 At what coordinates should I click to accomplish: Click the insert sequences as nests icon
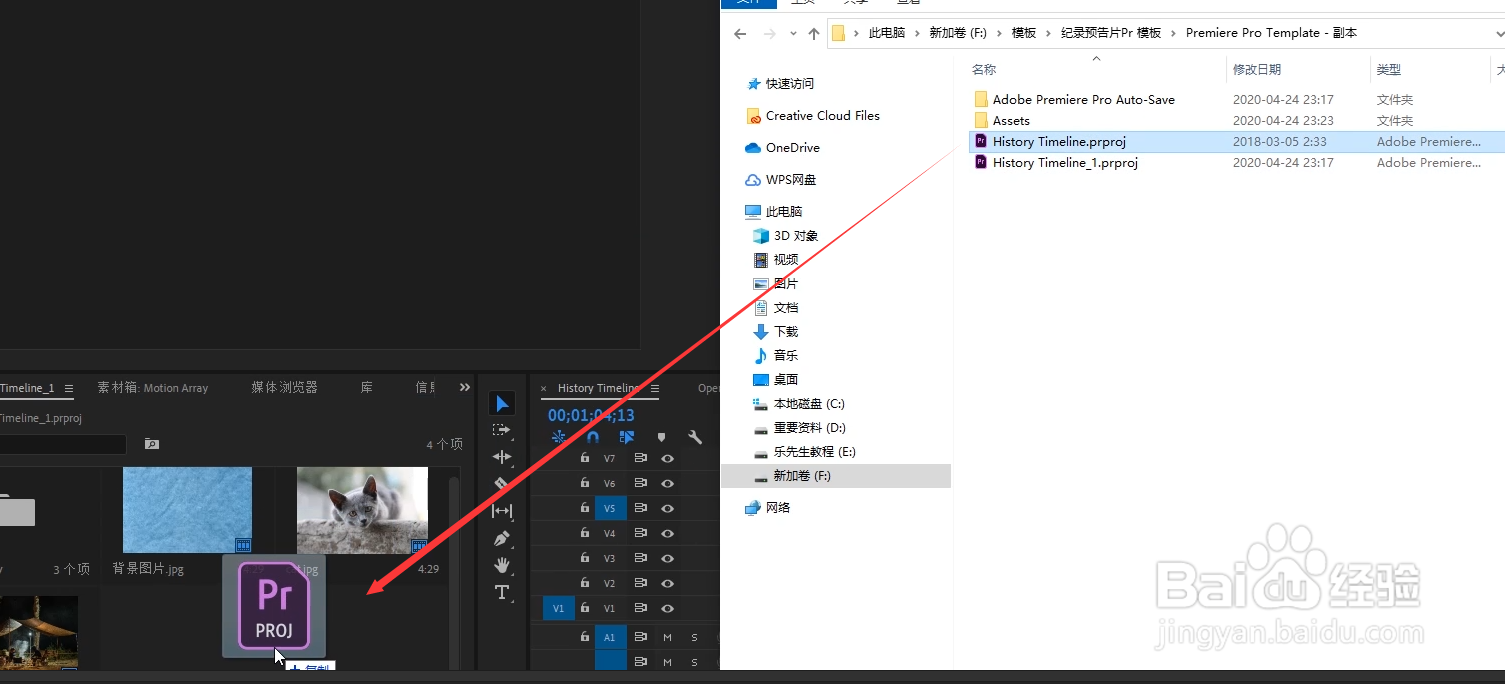tap(559, 437)
